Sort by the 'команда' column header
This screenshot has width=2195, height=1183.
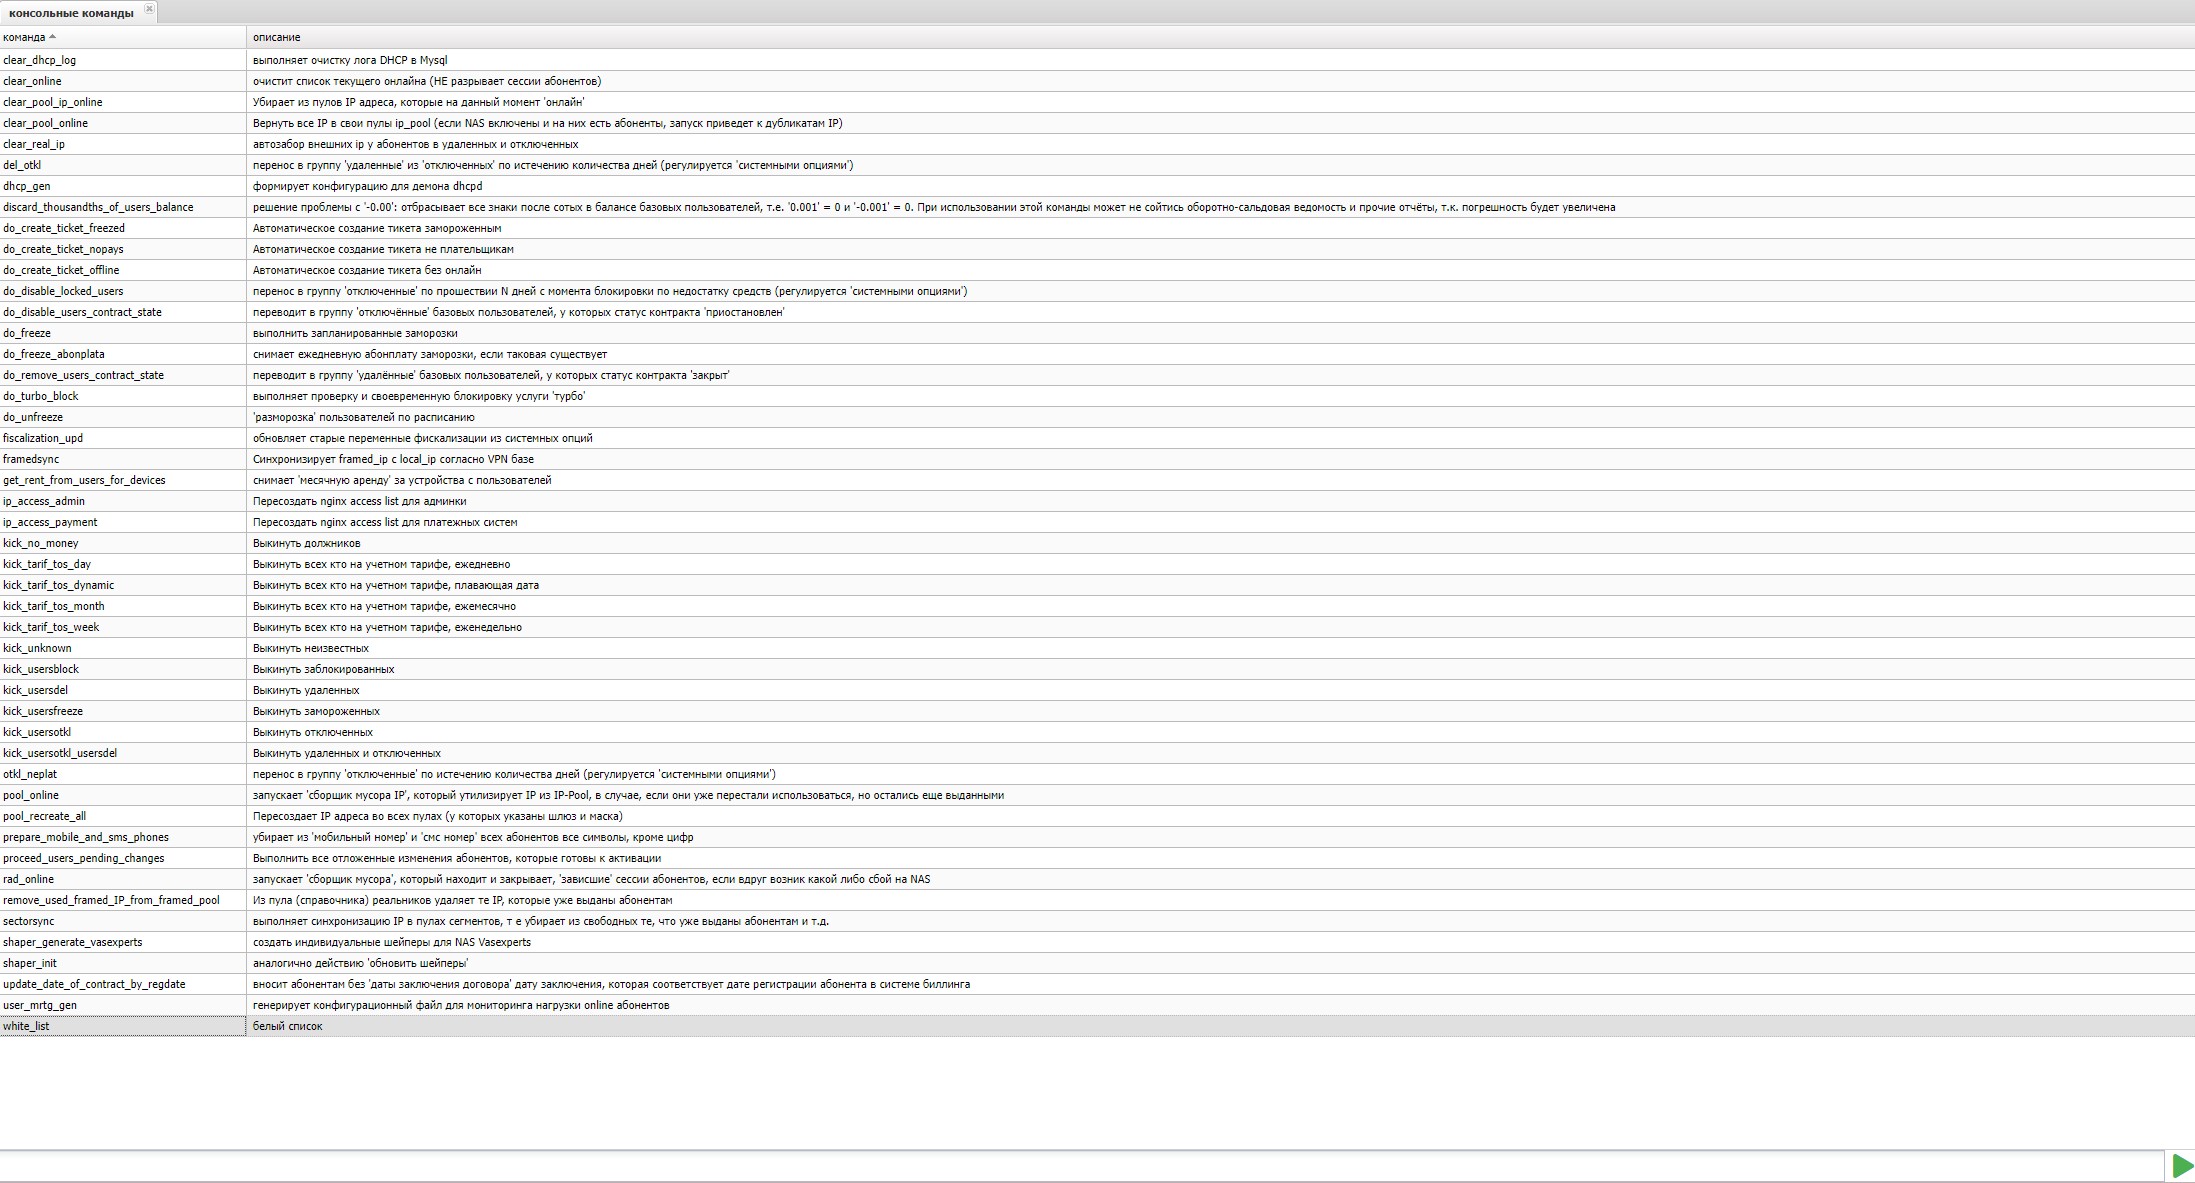(24, 37)
